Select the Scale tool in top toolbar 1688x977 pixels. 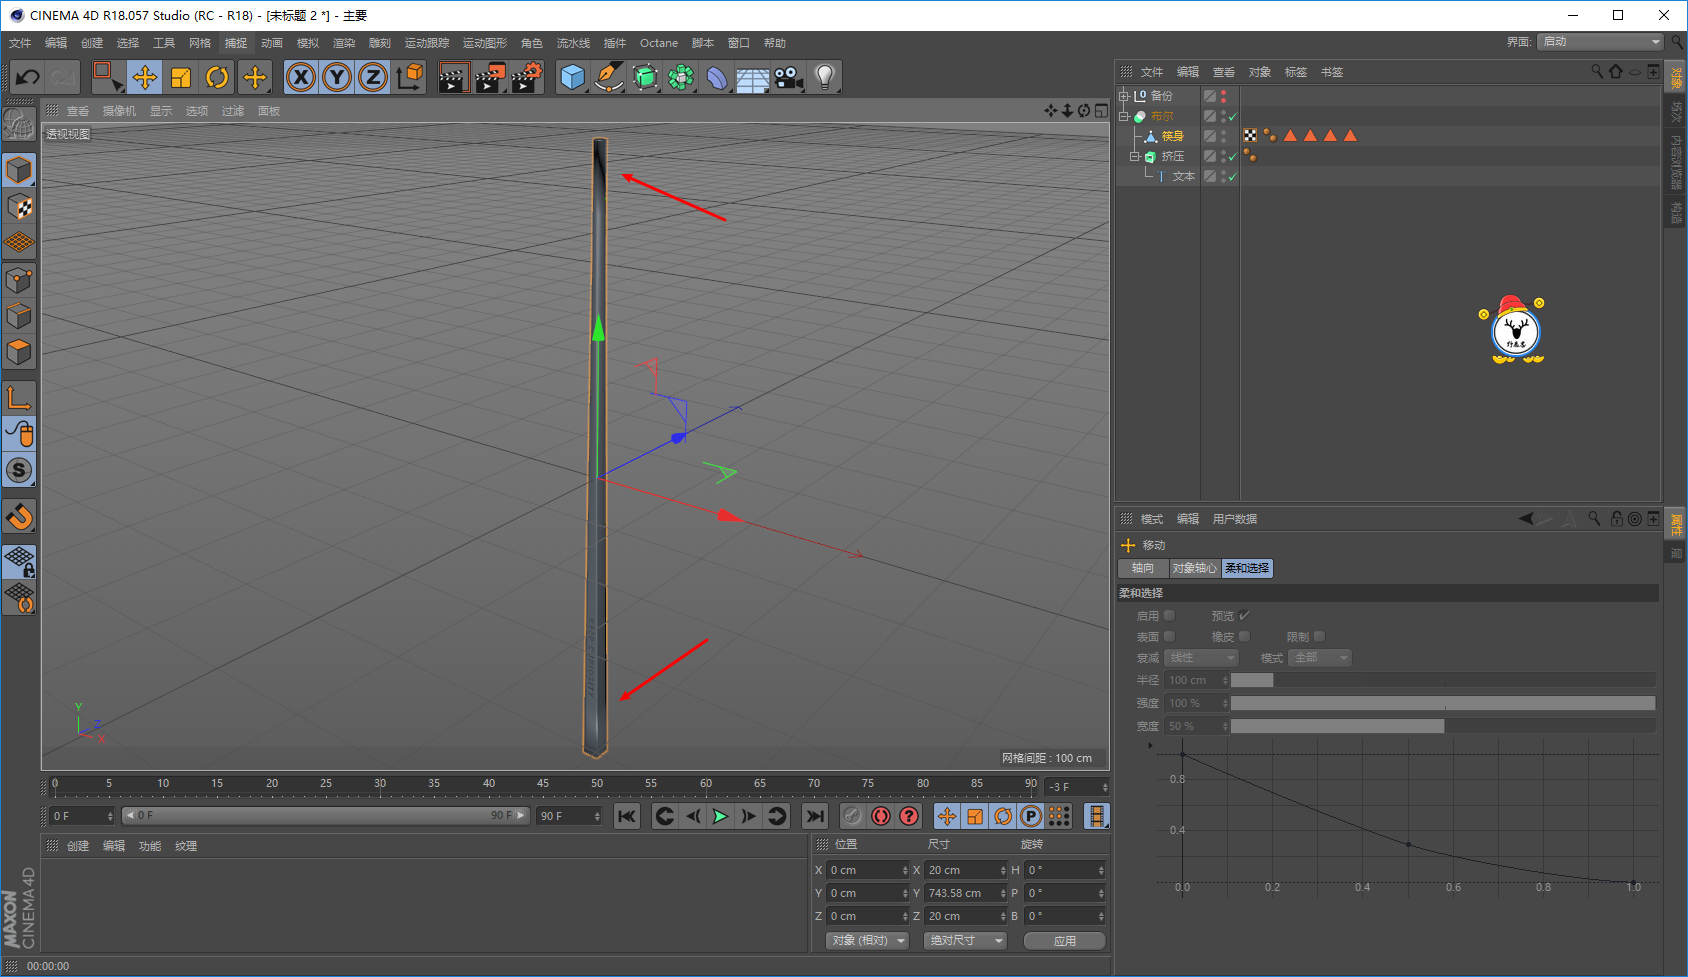(181, 77)
